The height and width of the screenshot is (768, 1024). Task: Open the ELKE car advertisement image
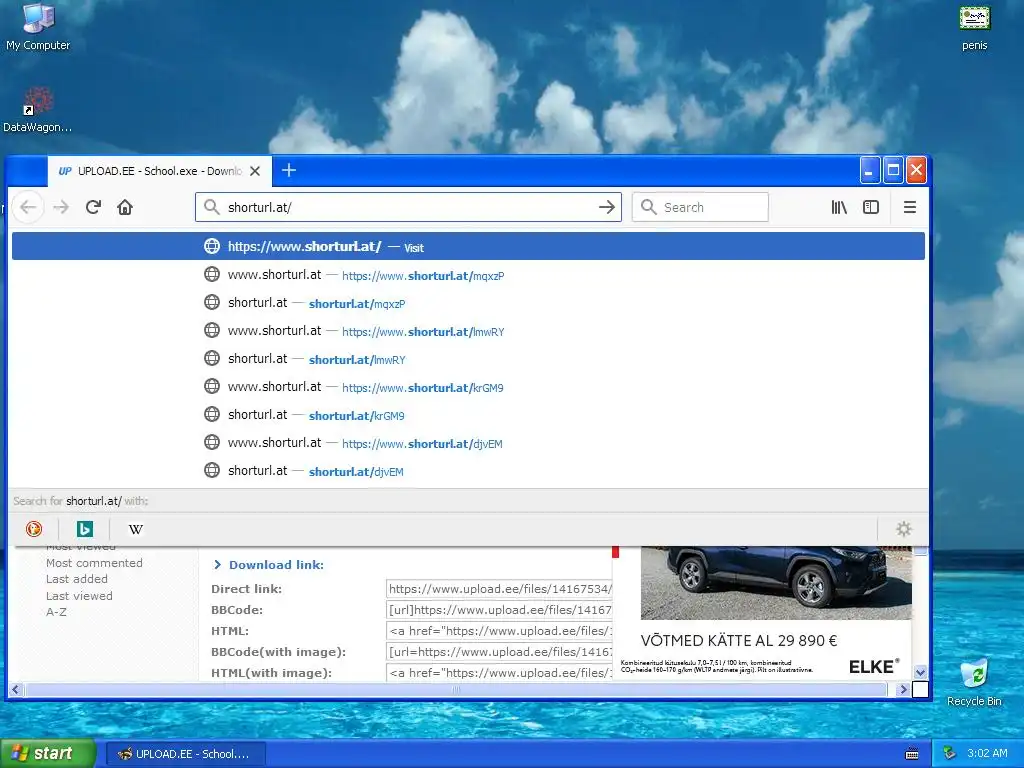pos(776,583)
